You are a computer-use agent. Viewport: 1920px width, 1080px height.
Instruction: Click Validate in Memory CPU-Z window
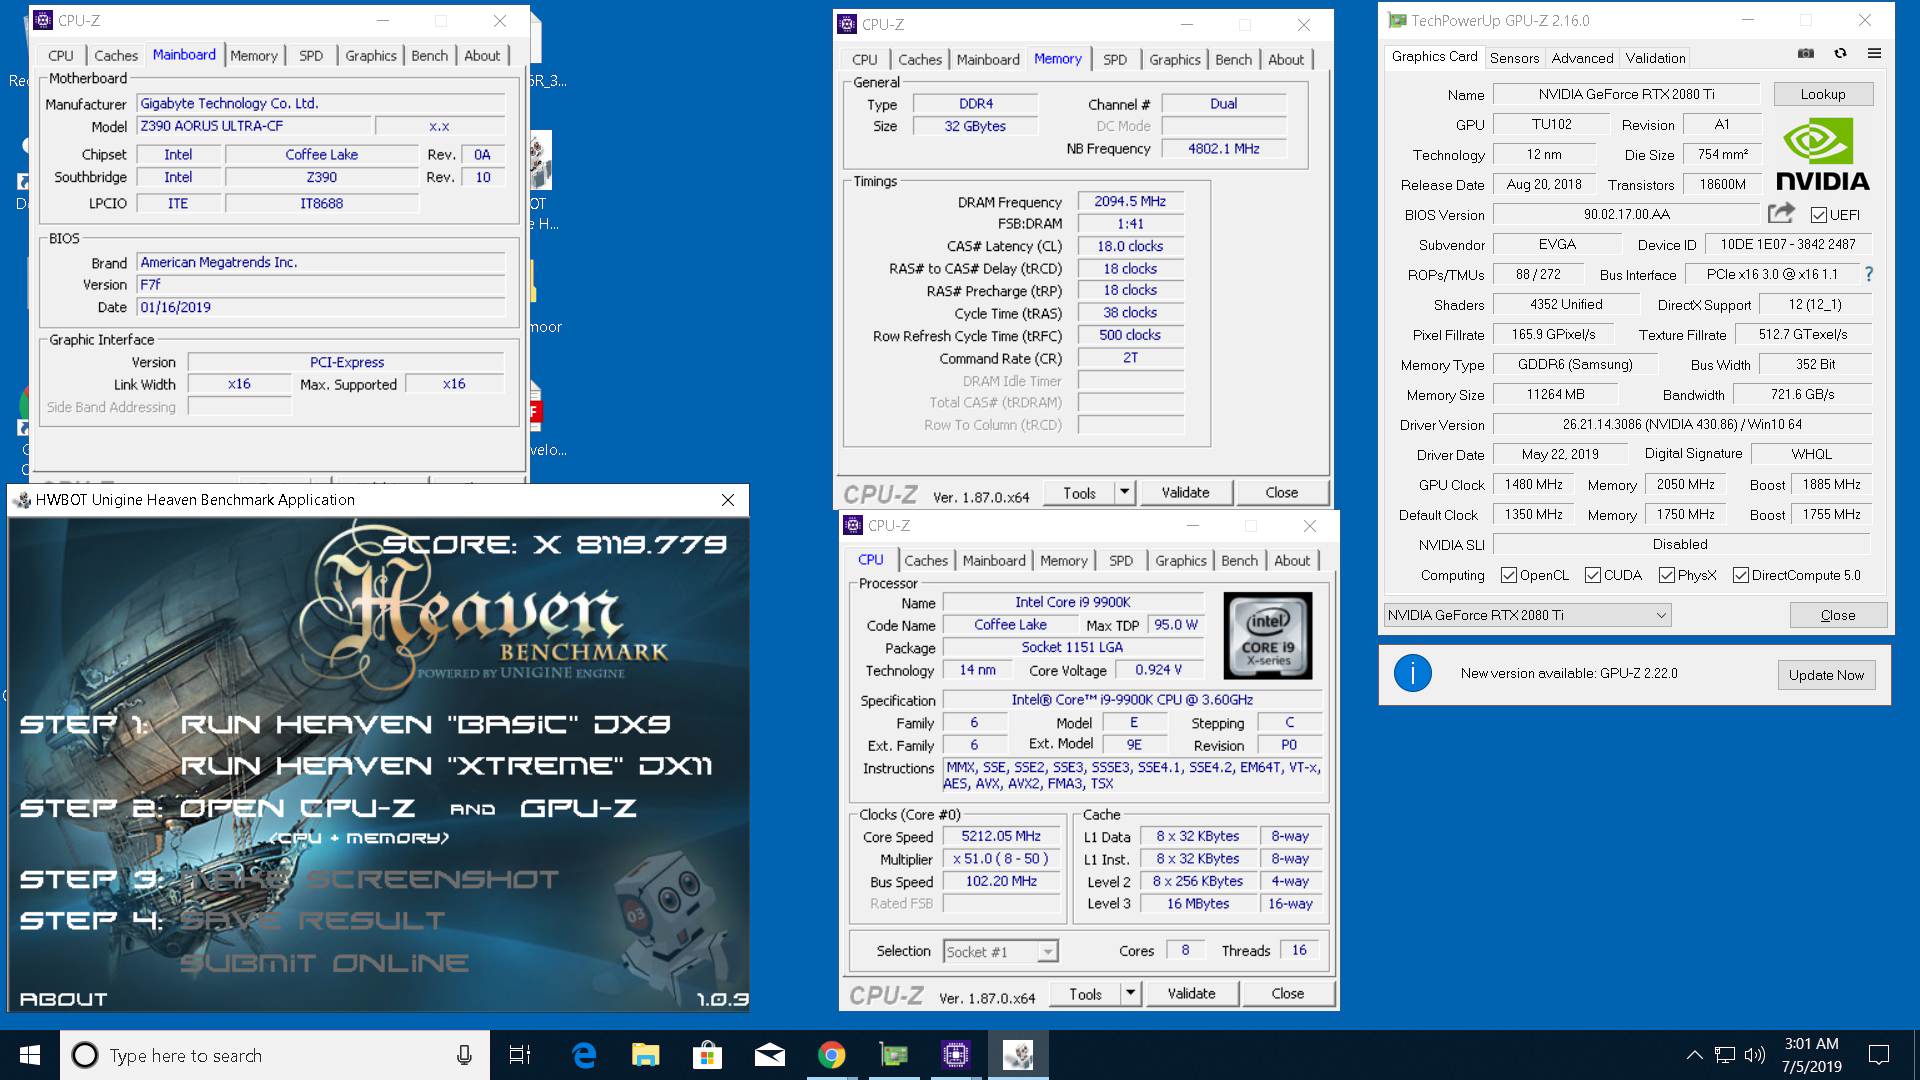click(x=1185, y=492)
